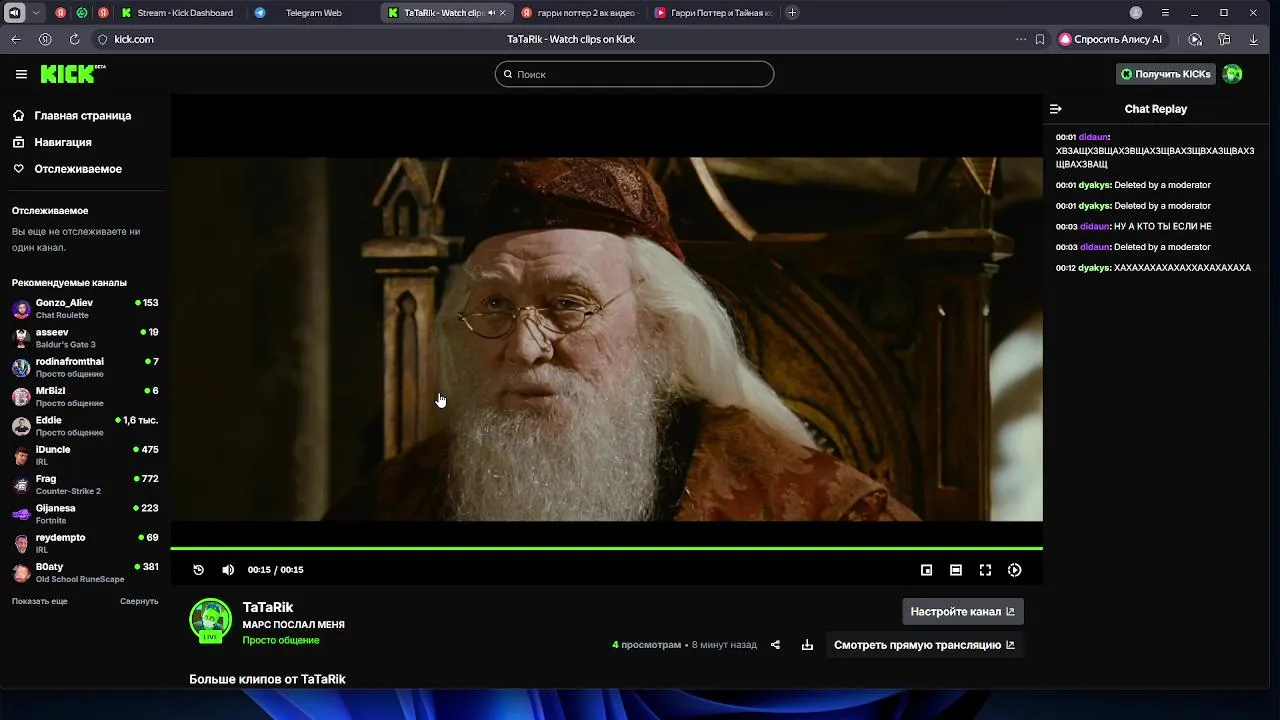Open recommended channel rodinafromthai
This screenshot has height=720, width=1280.
(x=85, y=367)
